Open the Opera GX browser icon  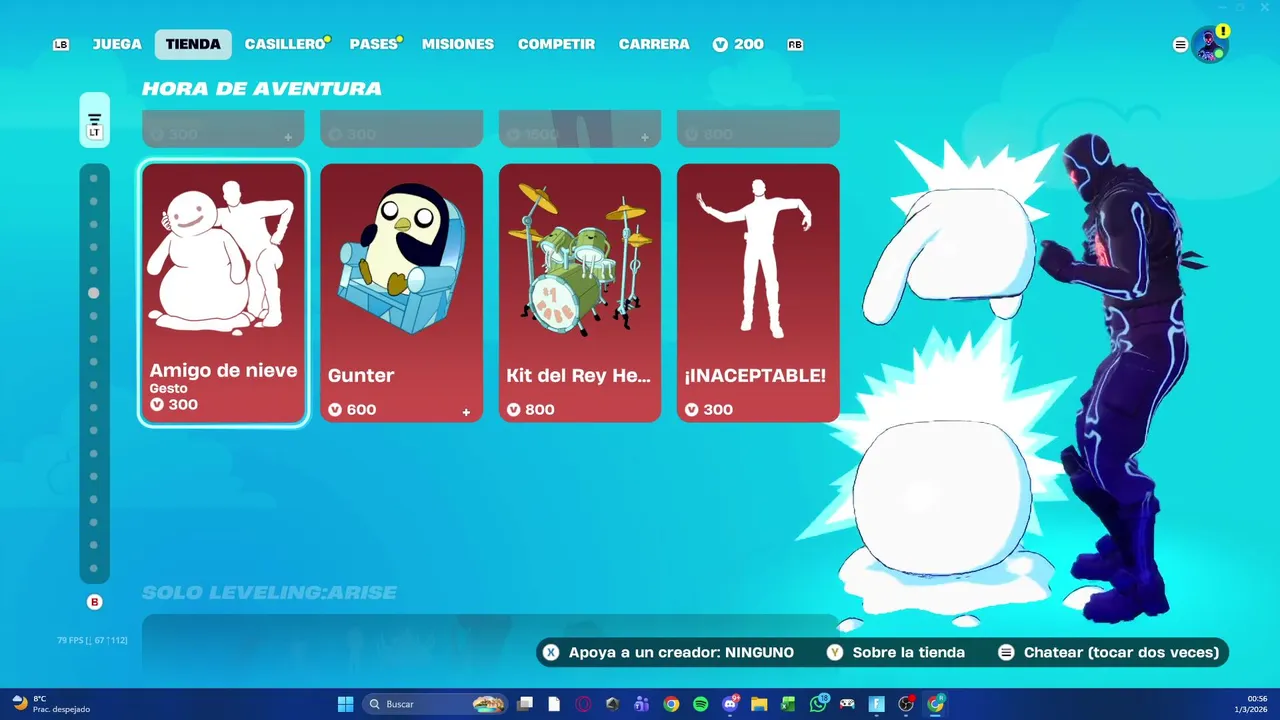[x=583, y=704]
